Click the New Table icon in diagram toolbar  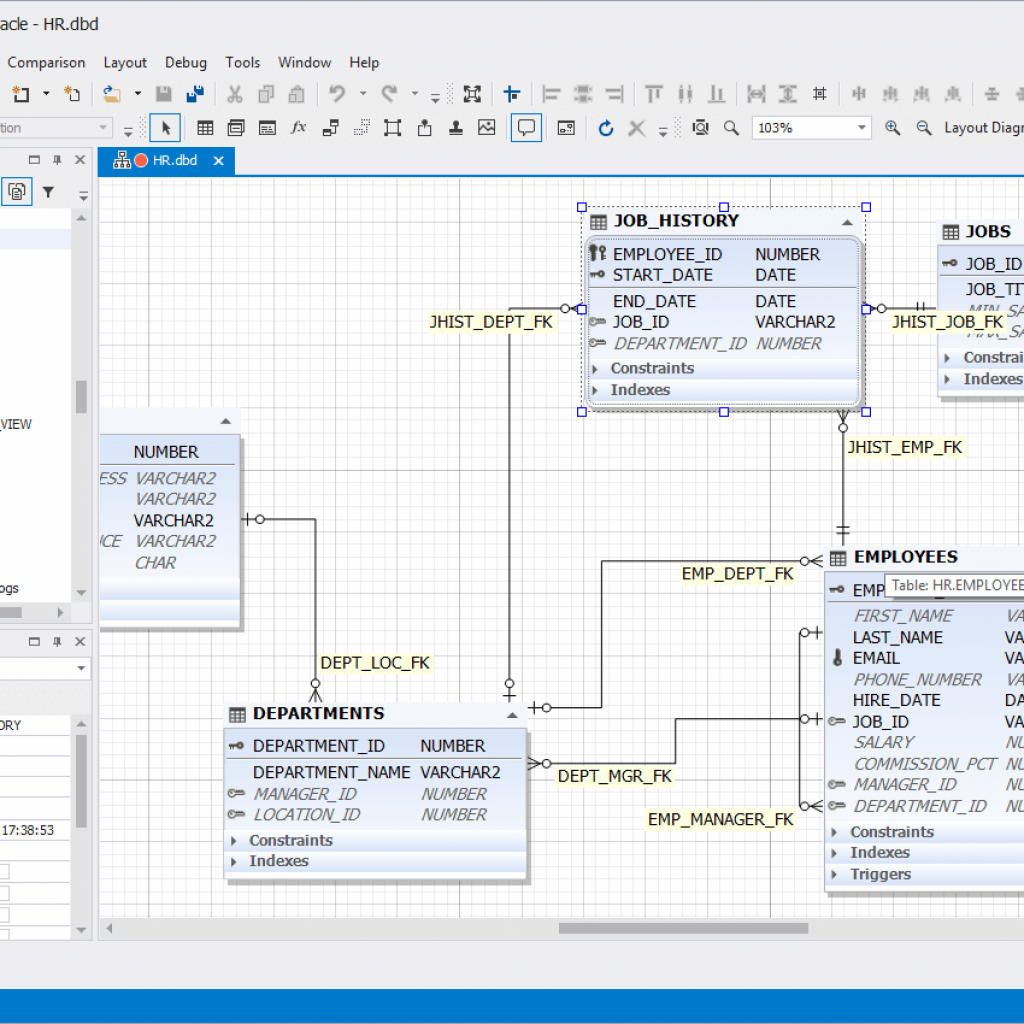(205, 128)
